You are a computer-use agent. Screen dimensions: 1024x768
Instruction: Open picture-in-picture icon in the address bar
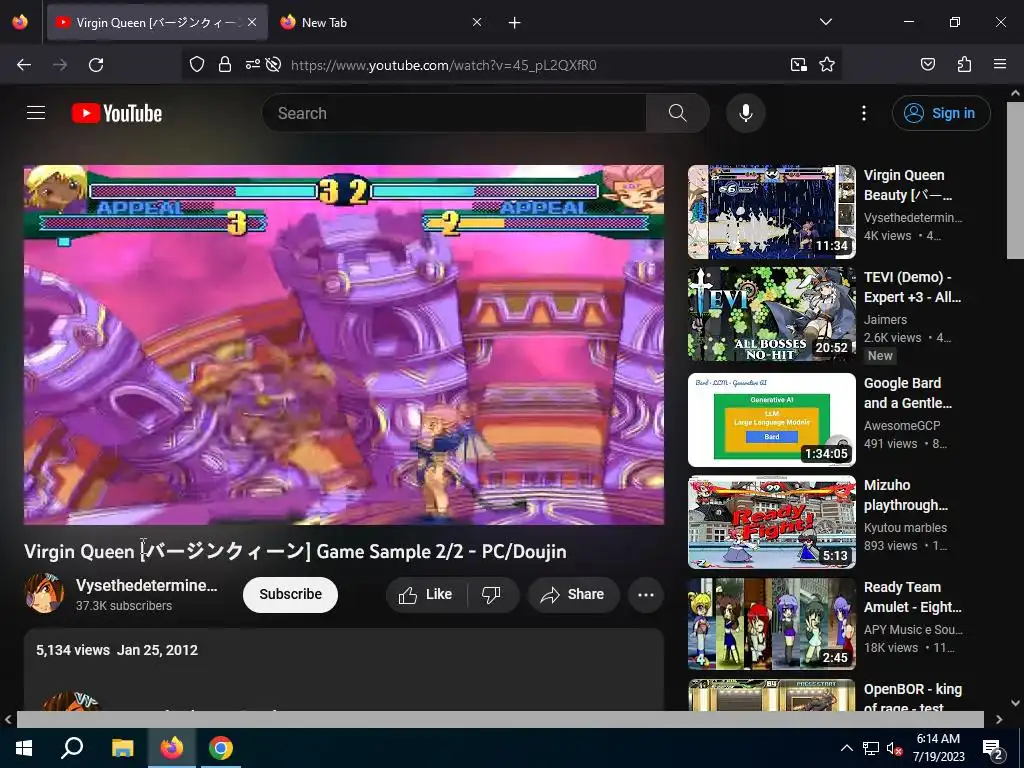point(798,65)
